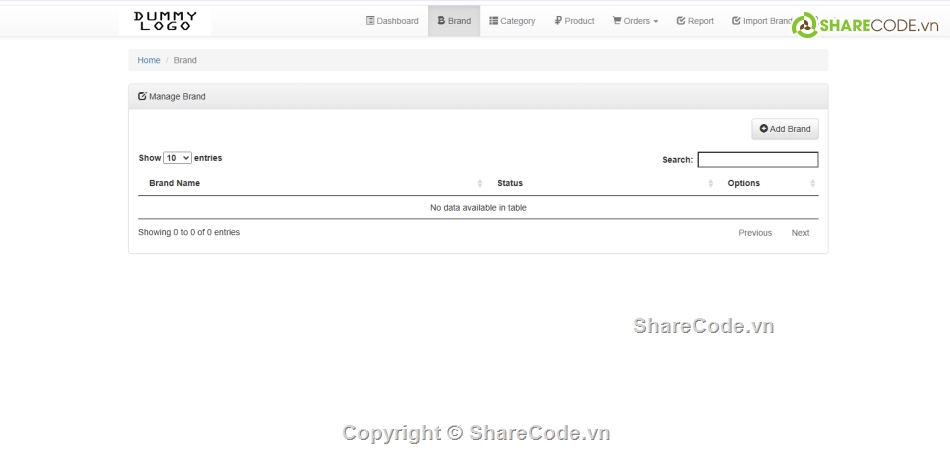Select the Brand tab in navbar
The height and width of the screenshot is (455, 950).
[x=454, y=21]
